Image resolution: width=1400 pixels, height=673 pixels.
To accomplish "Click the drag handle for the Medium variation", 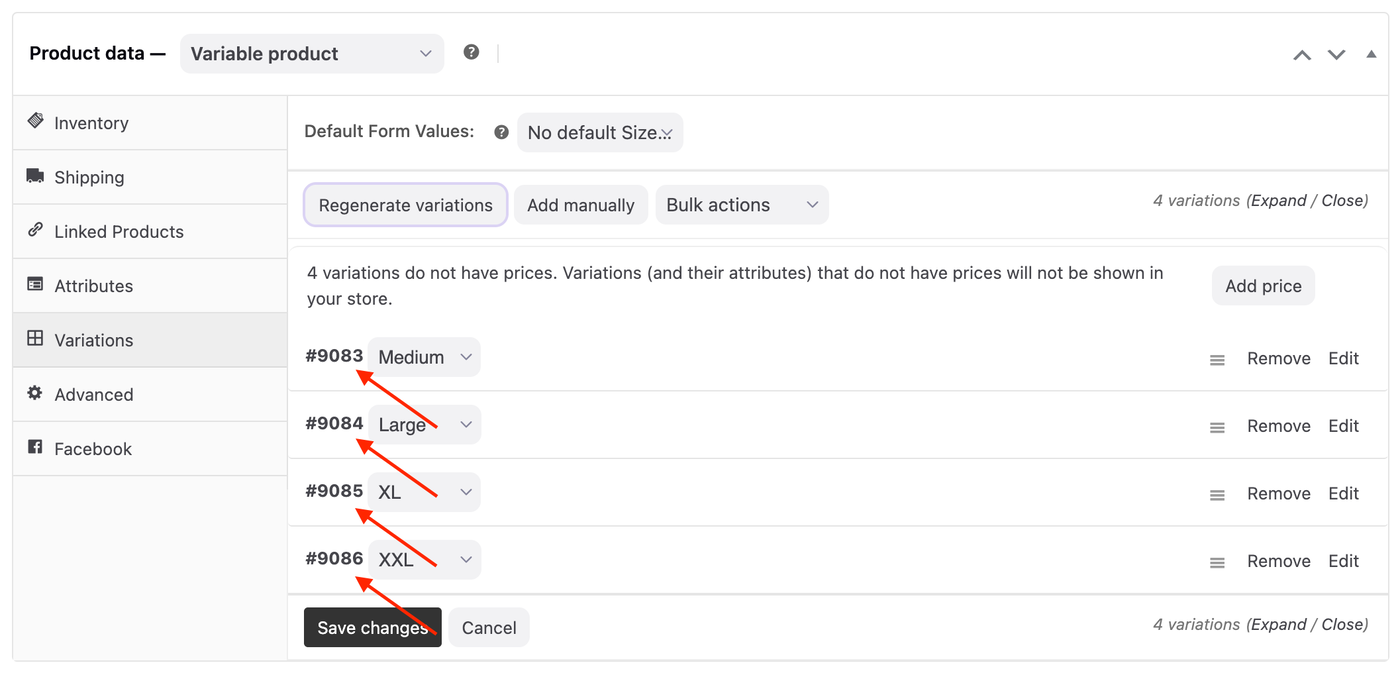I will point(1217,360).
